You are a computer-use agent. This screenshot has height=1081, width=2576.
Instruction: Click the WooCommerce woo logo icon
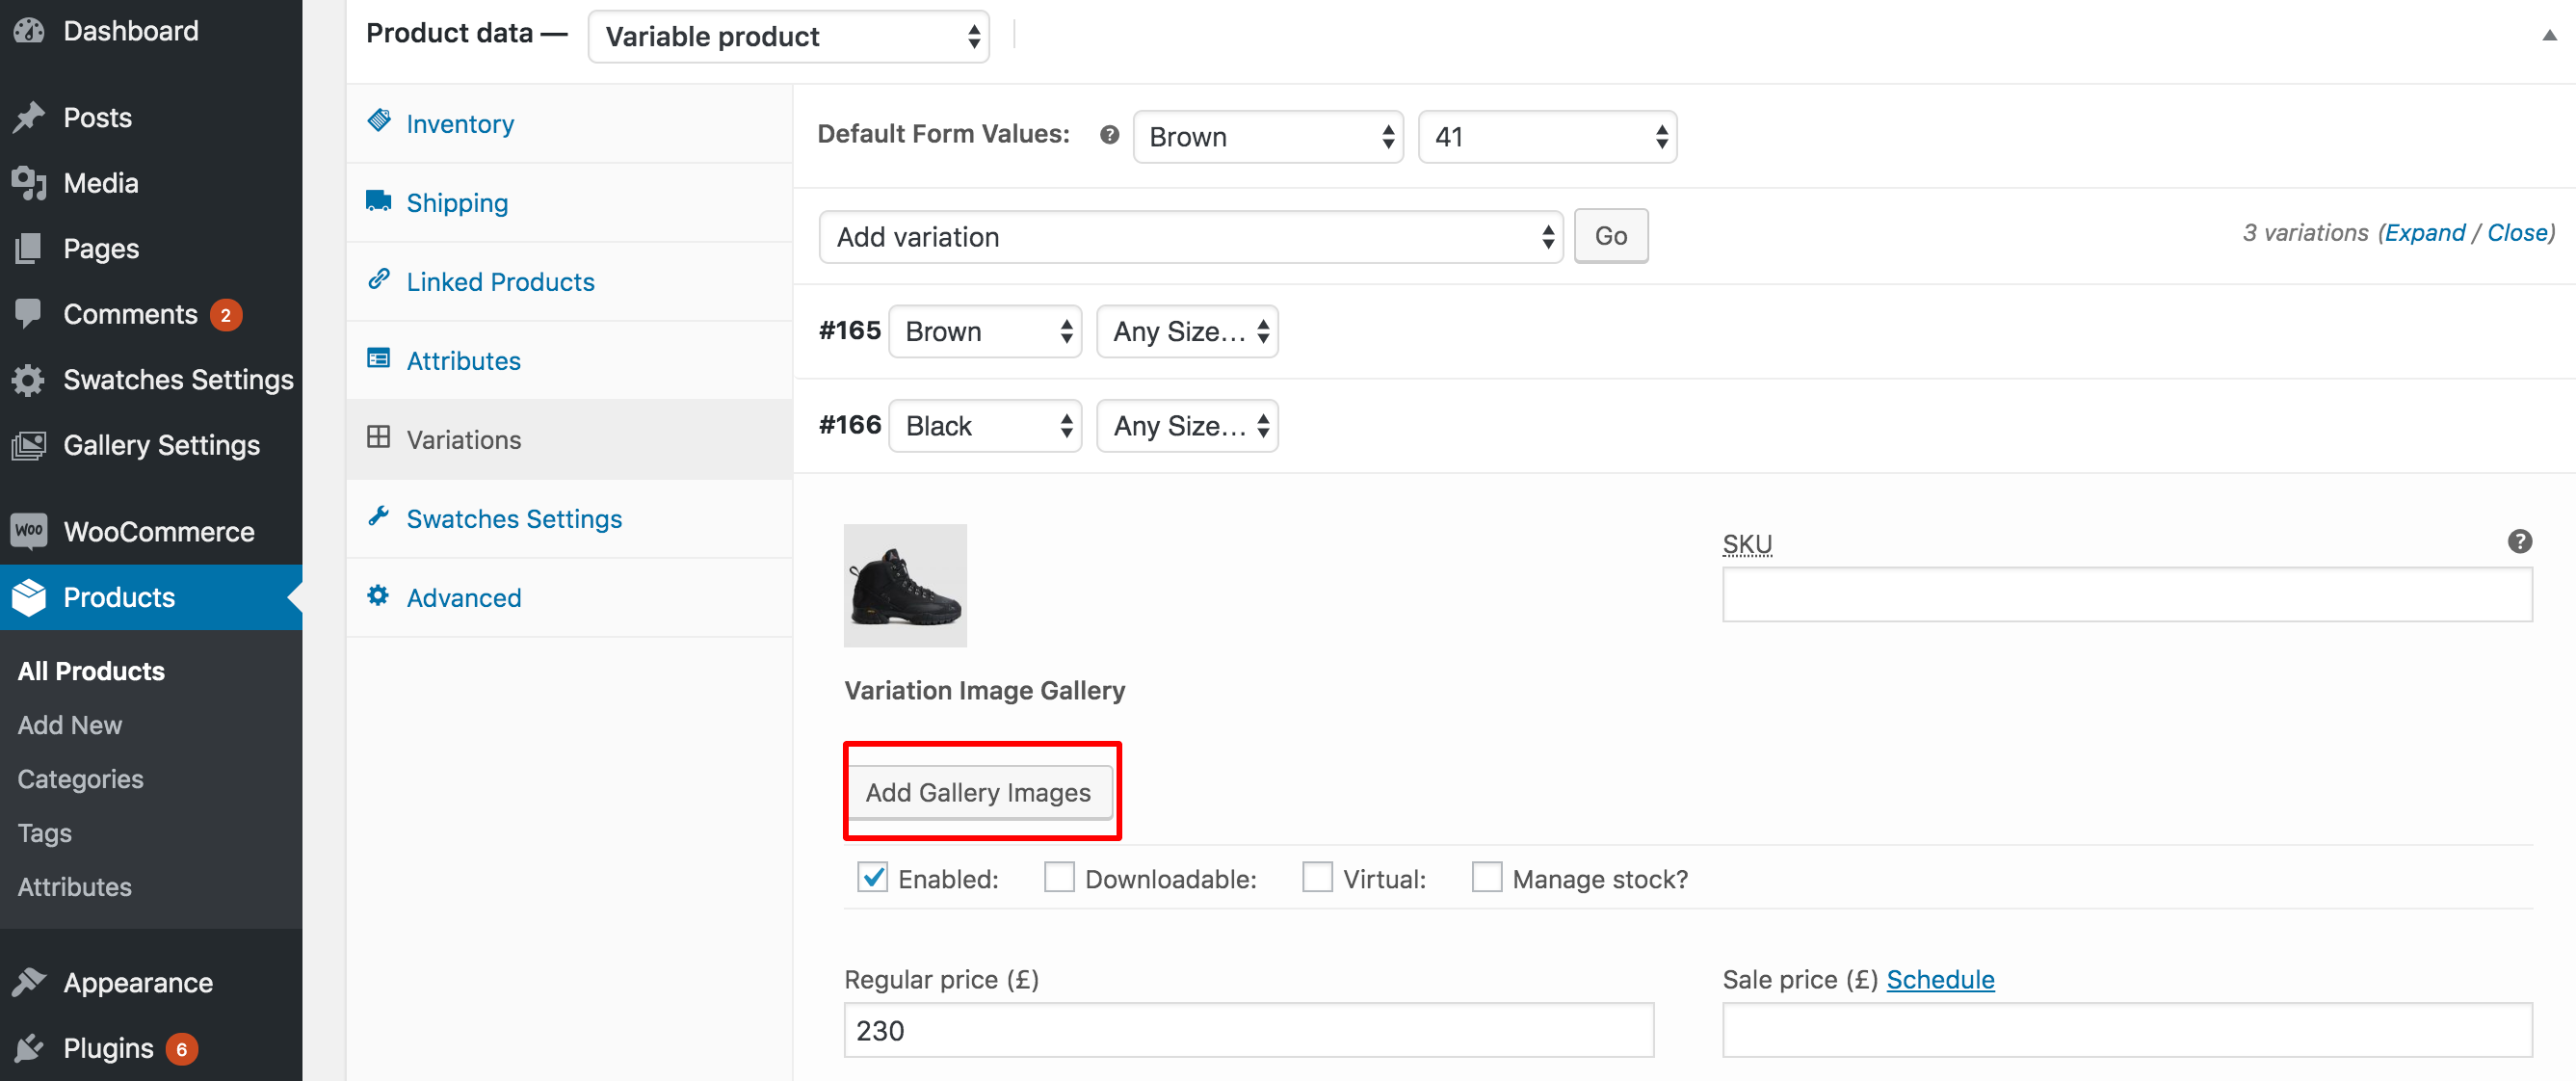pyautogui.click(x=29, y=531)
